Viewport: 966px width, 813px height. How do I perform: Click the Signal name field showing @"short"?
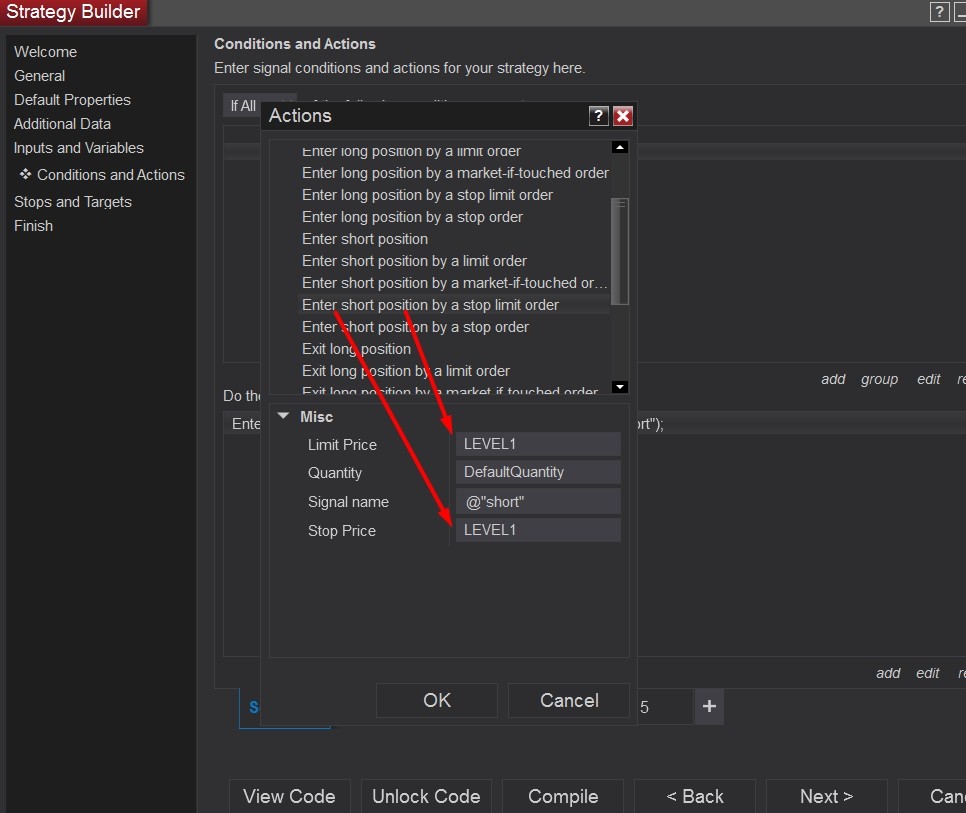[x=538, y=502]
